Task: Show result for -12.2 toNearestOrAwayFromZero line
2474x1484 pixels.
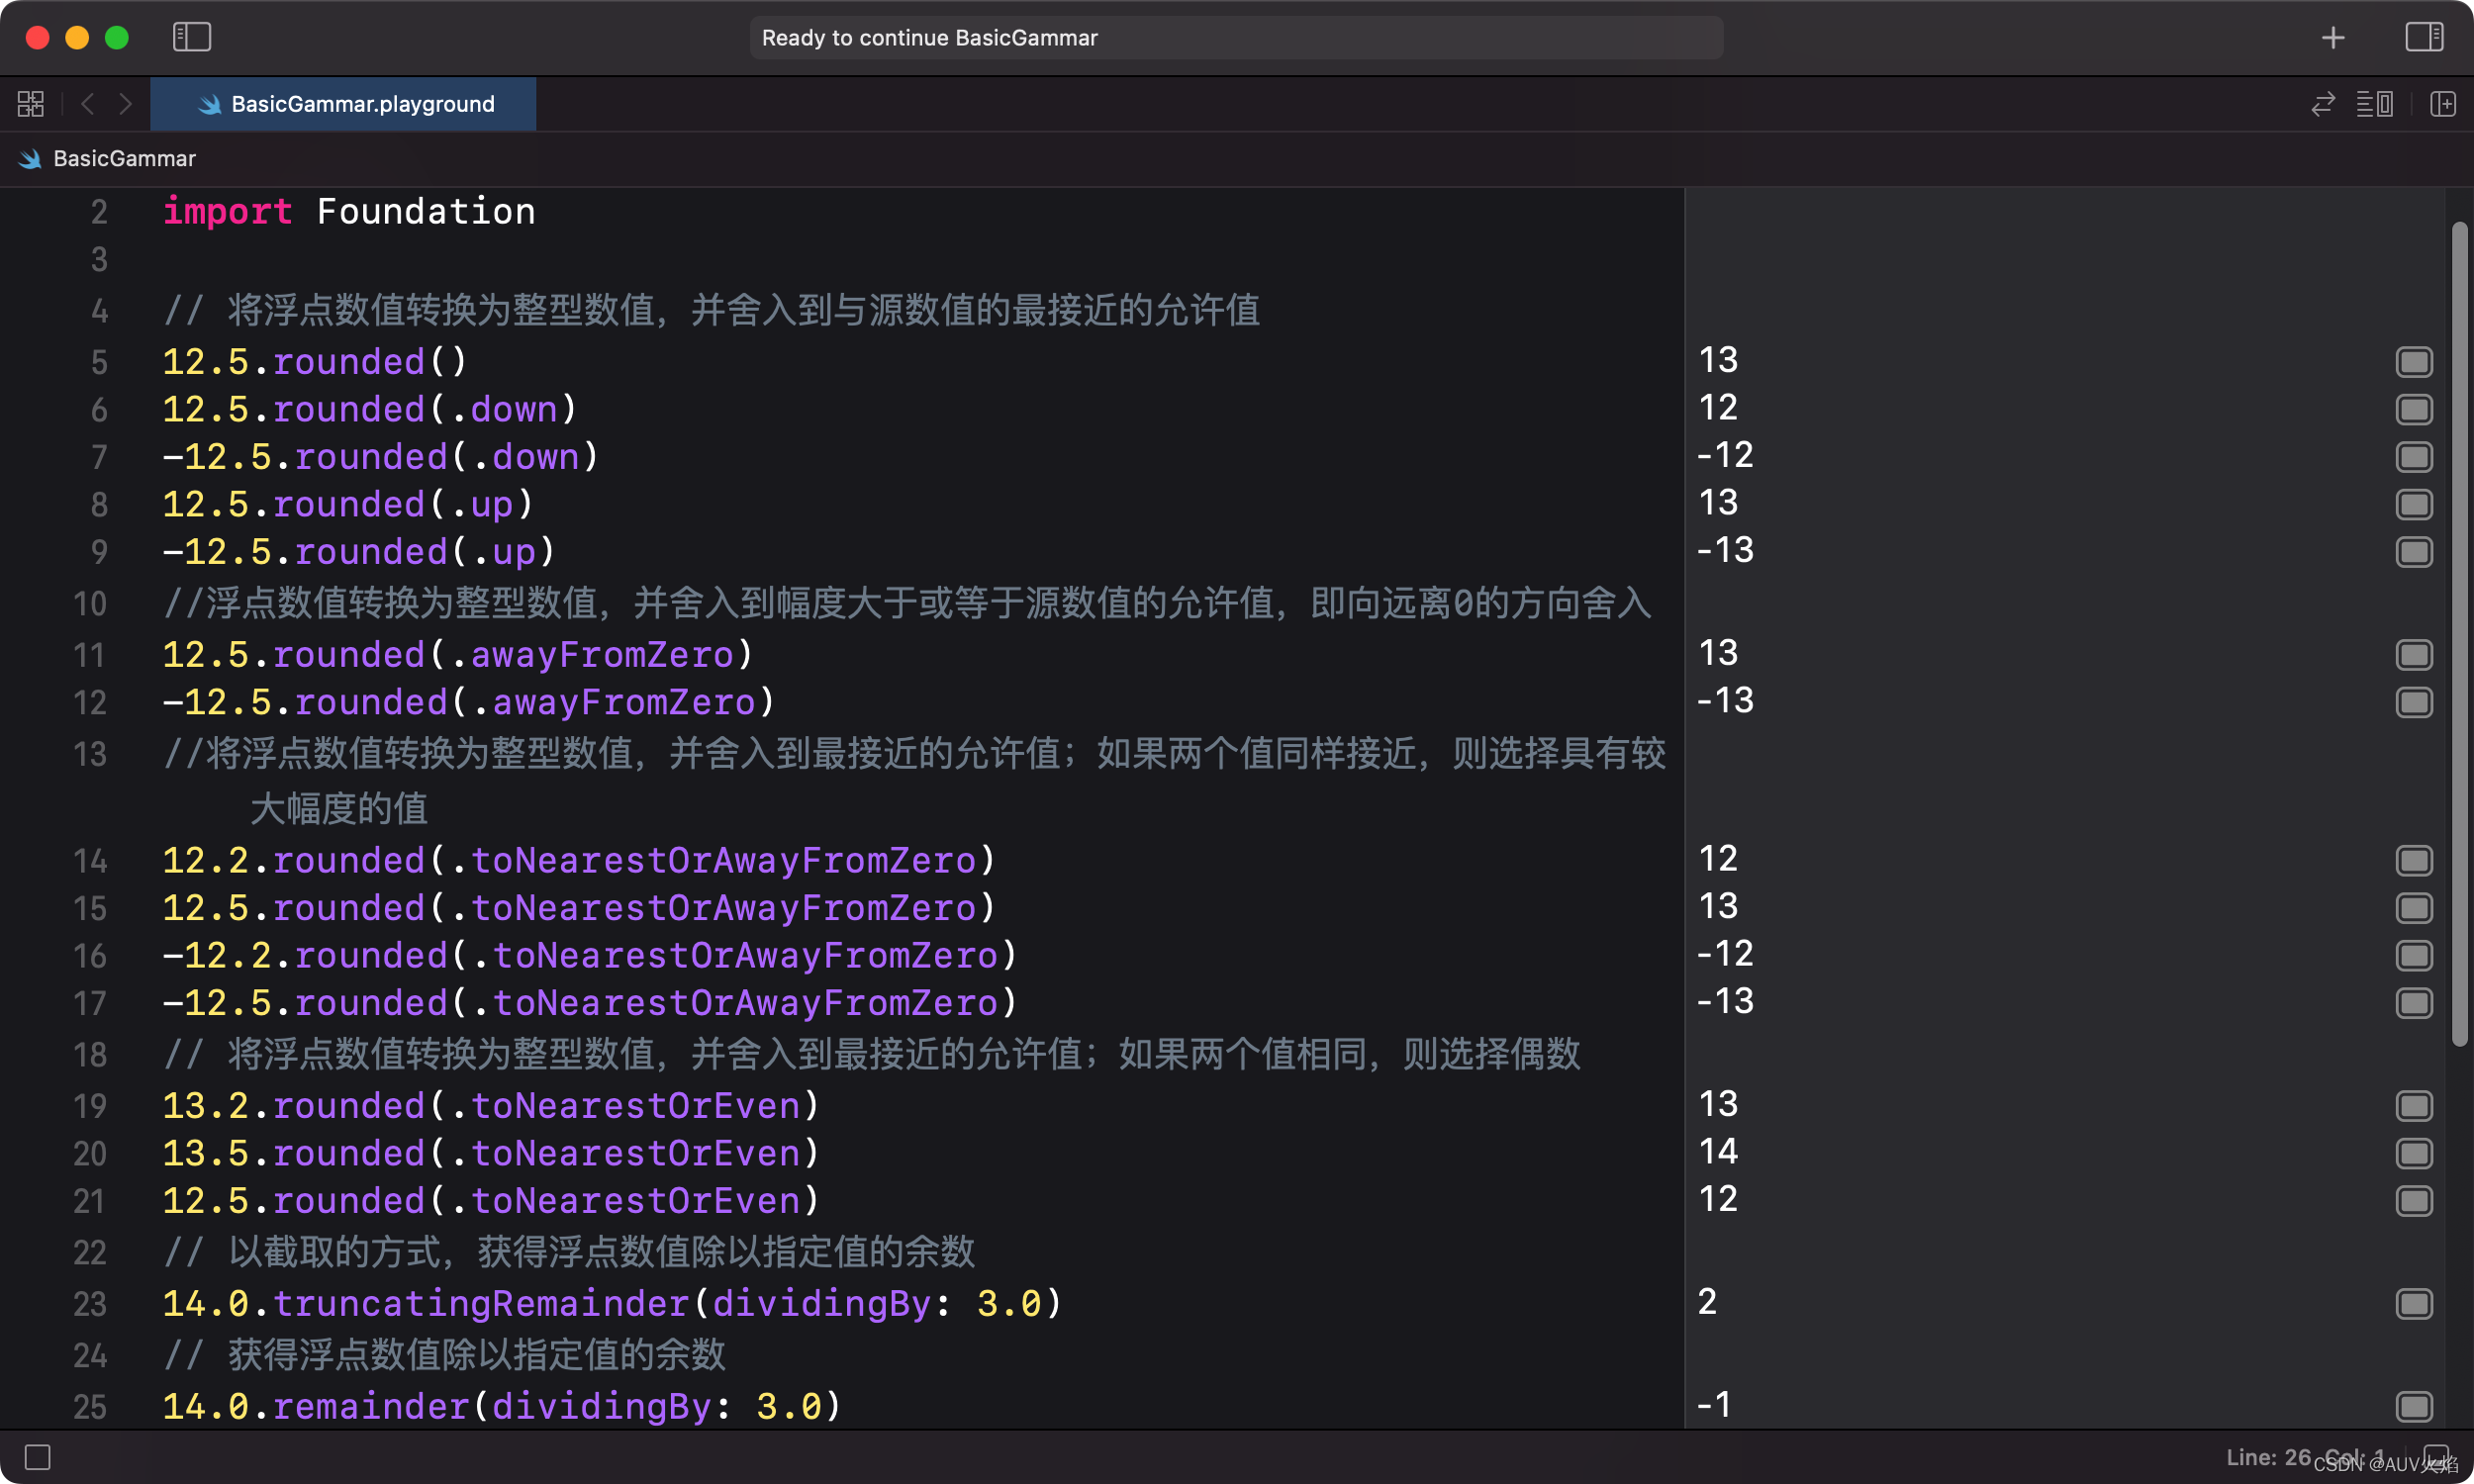Action: click(x=2413, y=955)
